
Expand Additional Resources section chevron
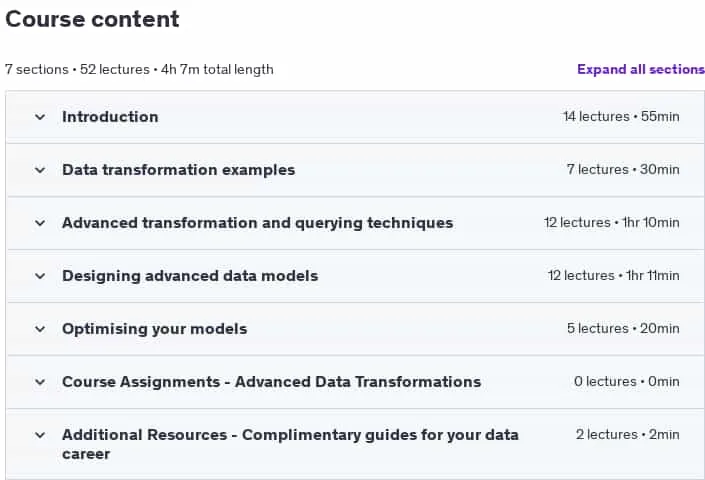(40, 436)
